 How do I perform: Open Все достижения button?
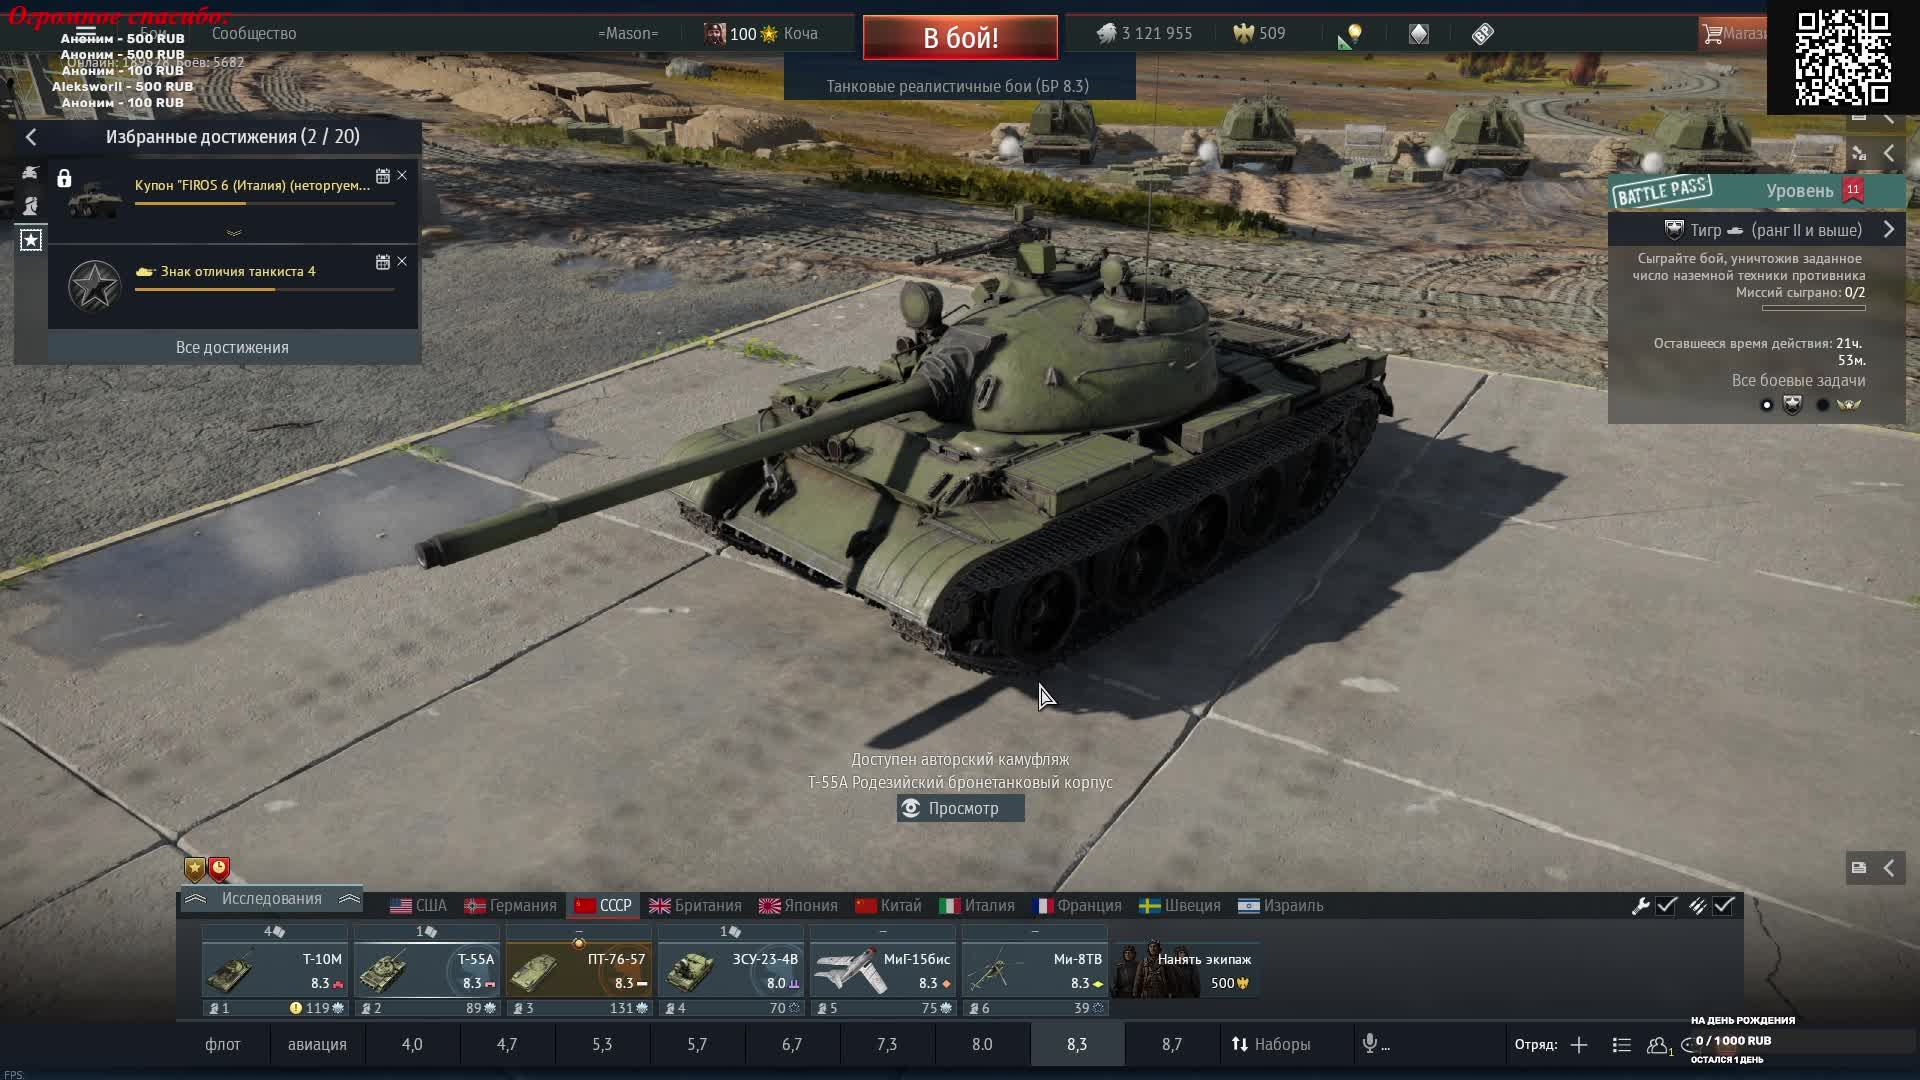[232, 347]
